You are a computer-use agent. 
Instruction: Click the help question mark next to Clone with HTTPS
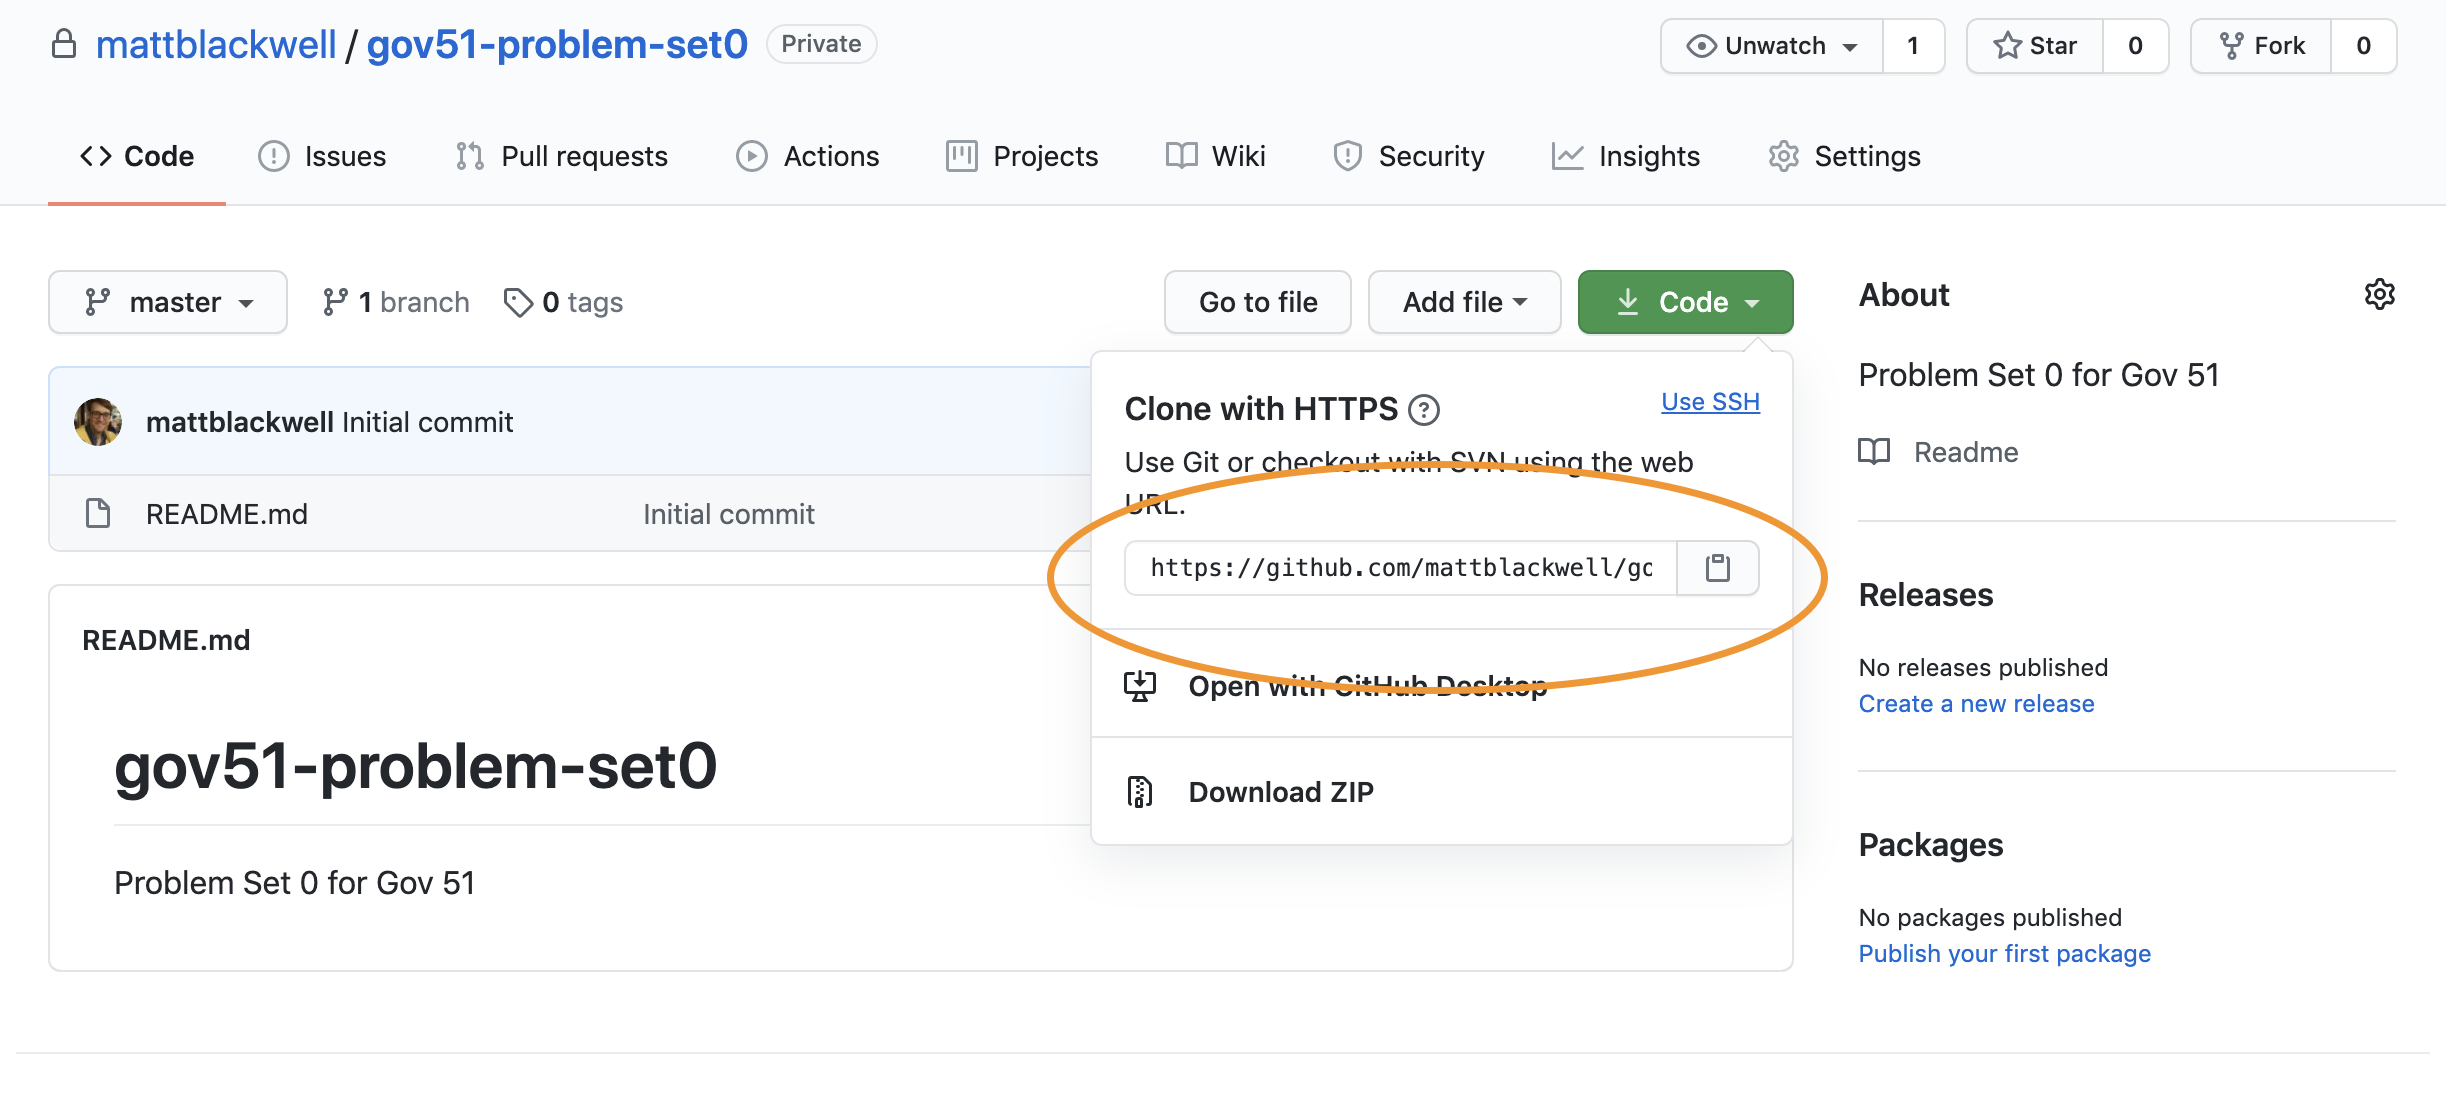click(x=1423, y=410)
